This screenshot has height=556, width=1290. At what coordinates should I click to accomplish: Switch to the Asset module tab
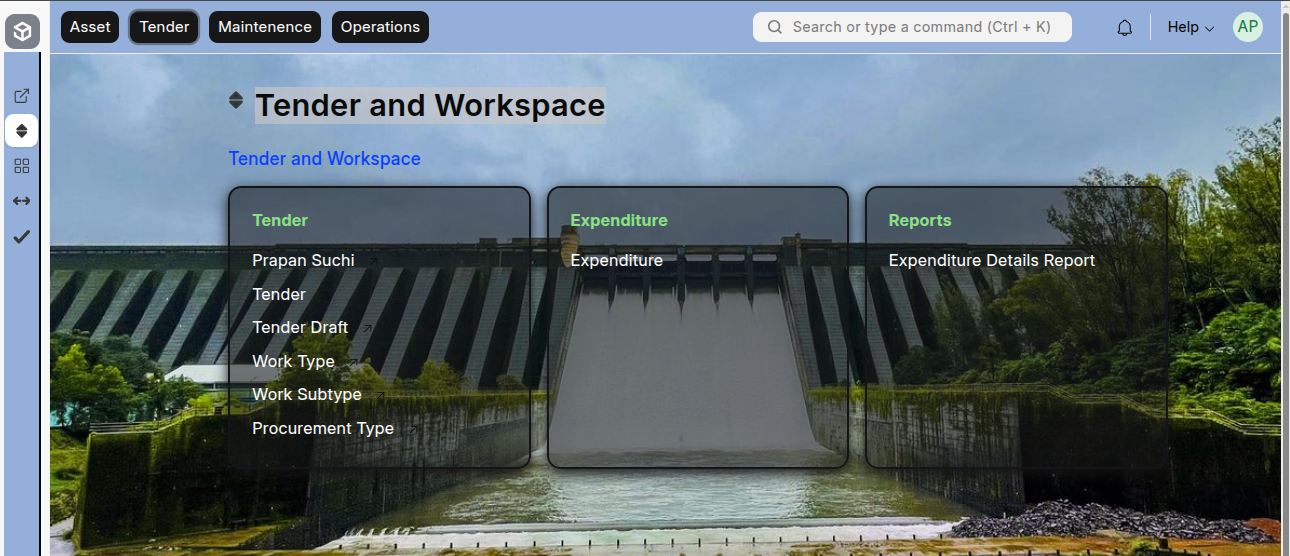(90, 27)
